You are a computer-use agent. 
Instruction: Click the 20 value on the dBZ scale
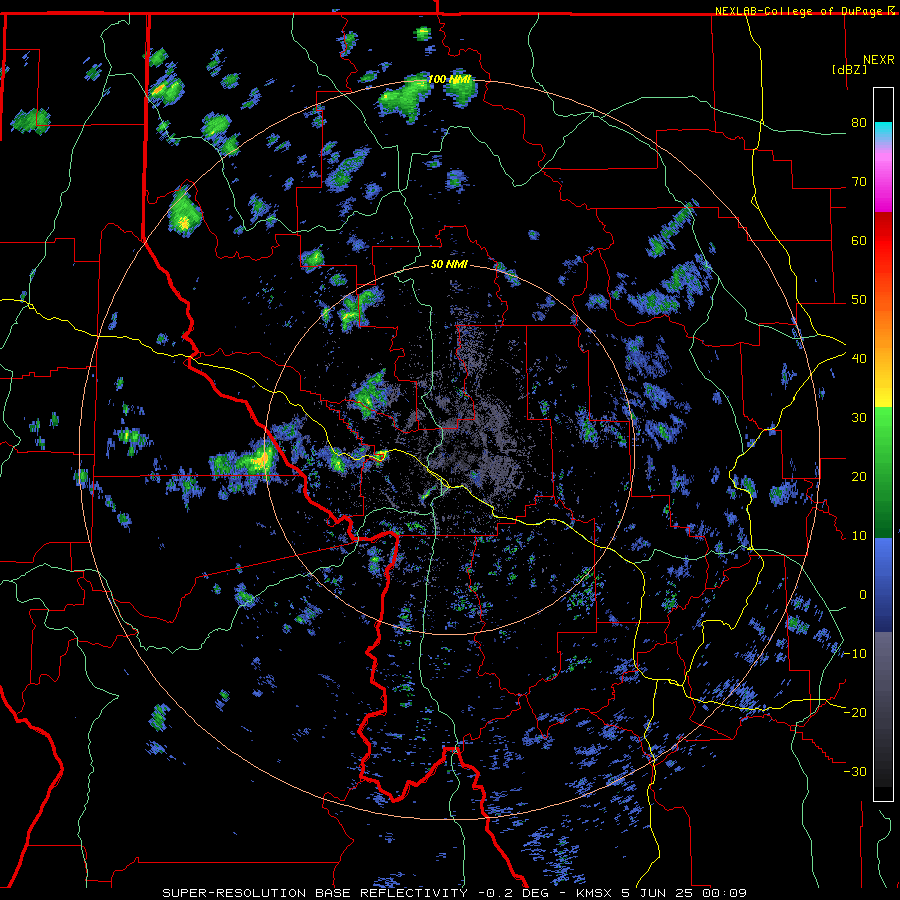point(859,476)
